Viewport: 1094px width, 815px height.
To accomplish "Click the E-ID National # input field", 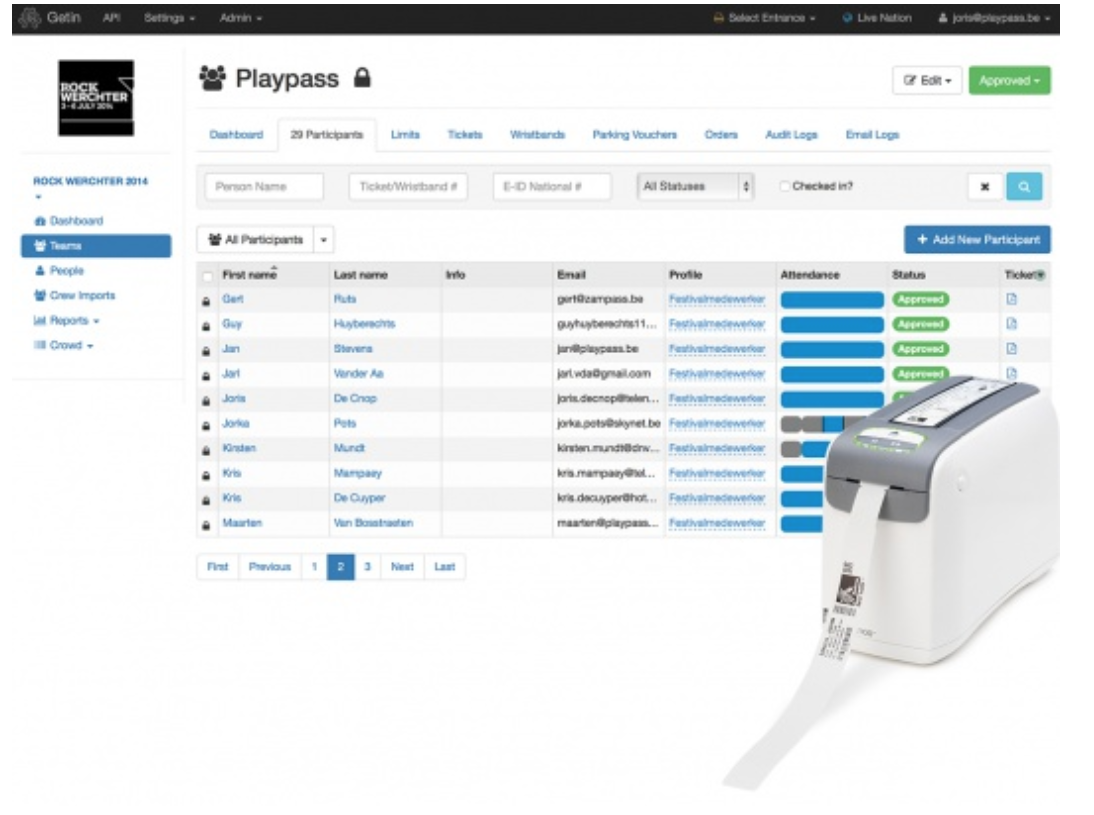I will point(552,186).
